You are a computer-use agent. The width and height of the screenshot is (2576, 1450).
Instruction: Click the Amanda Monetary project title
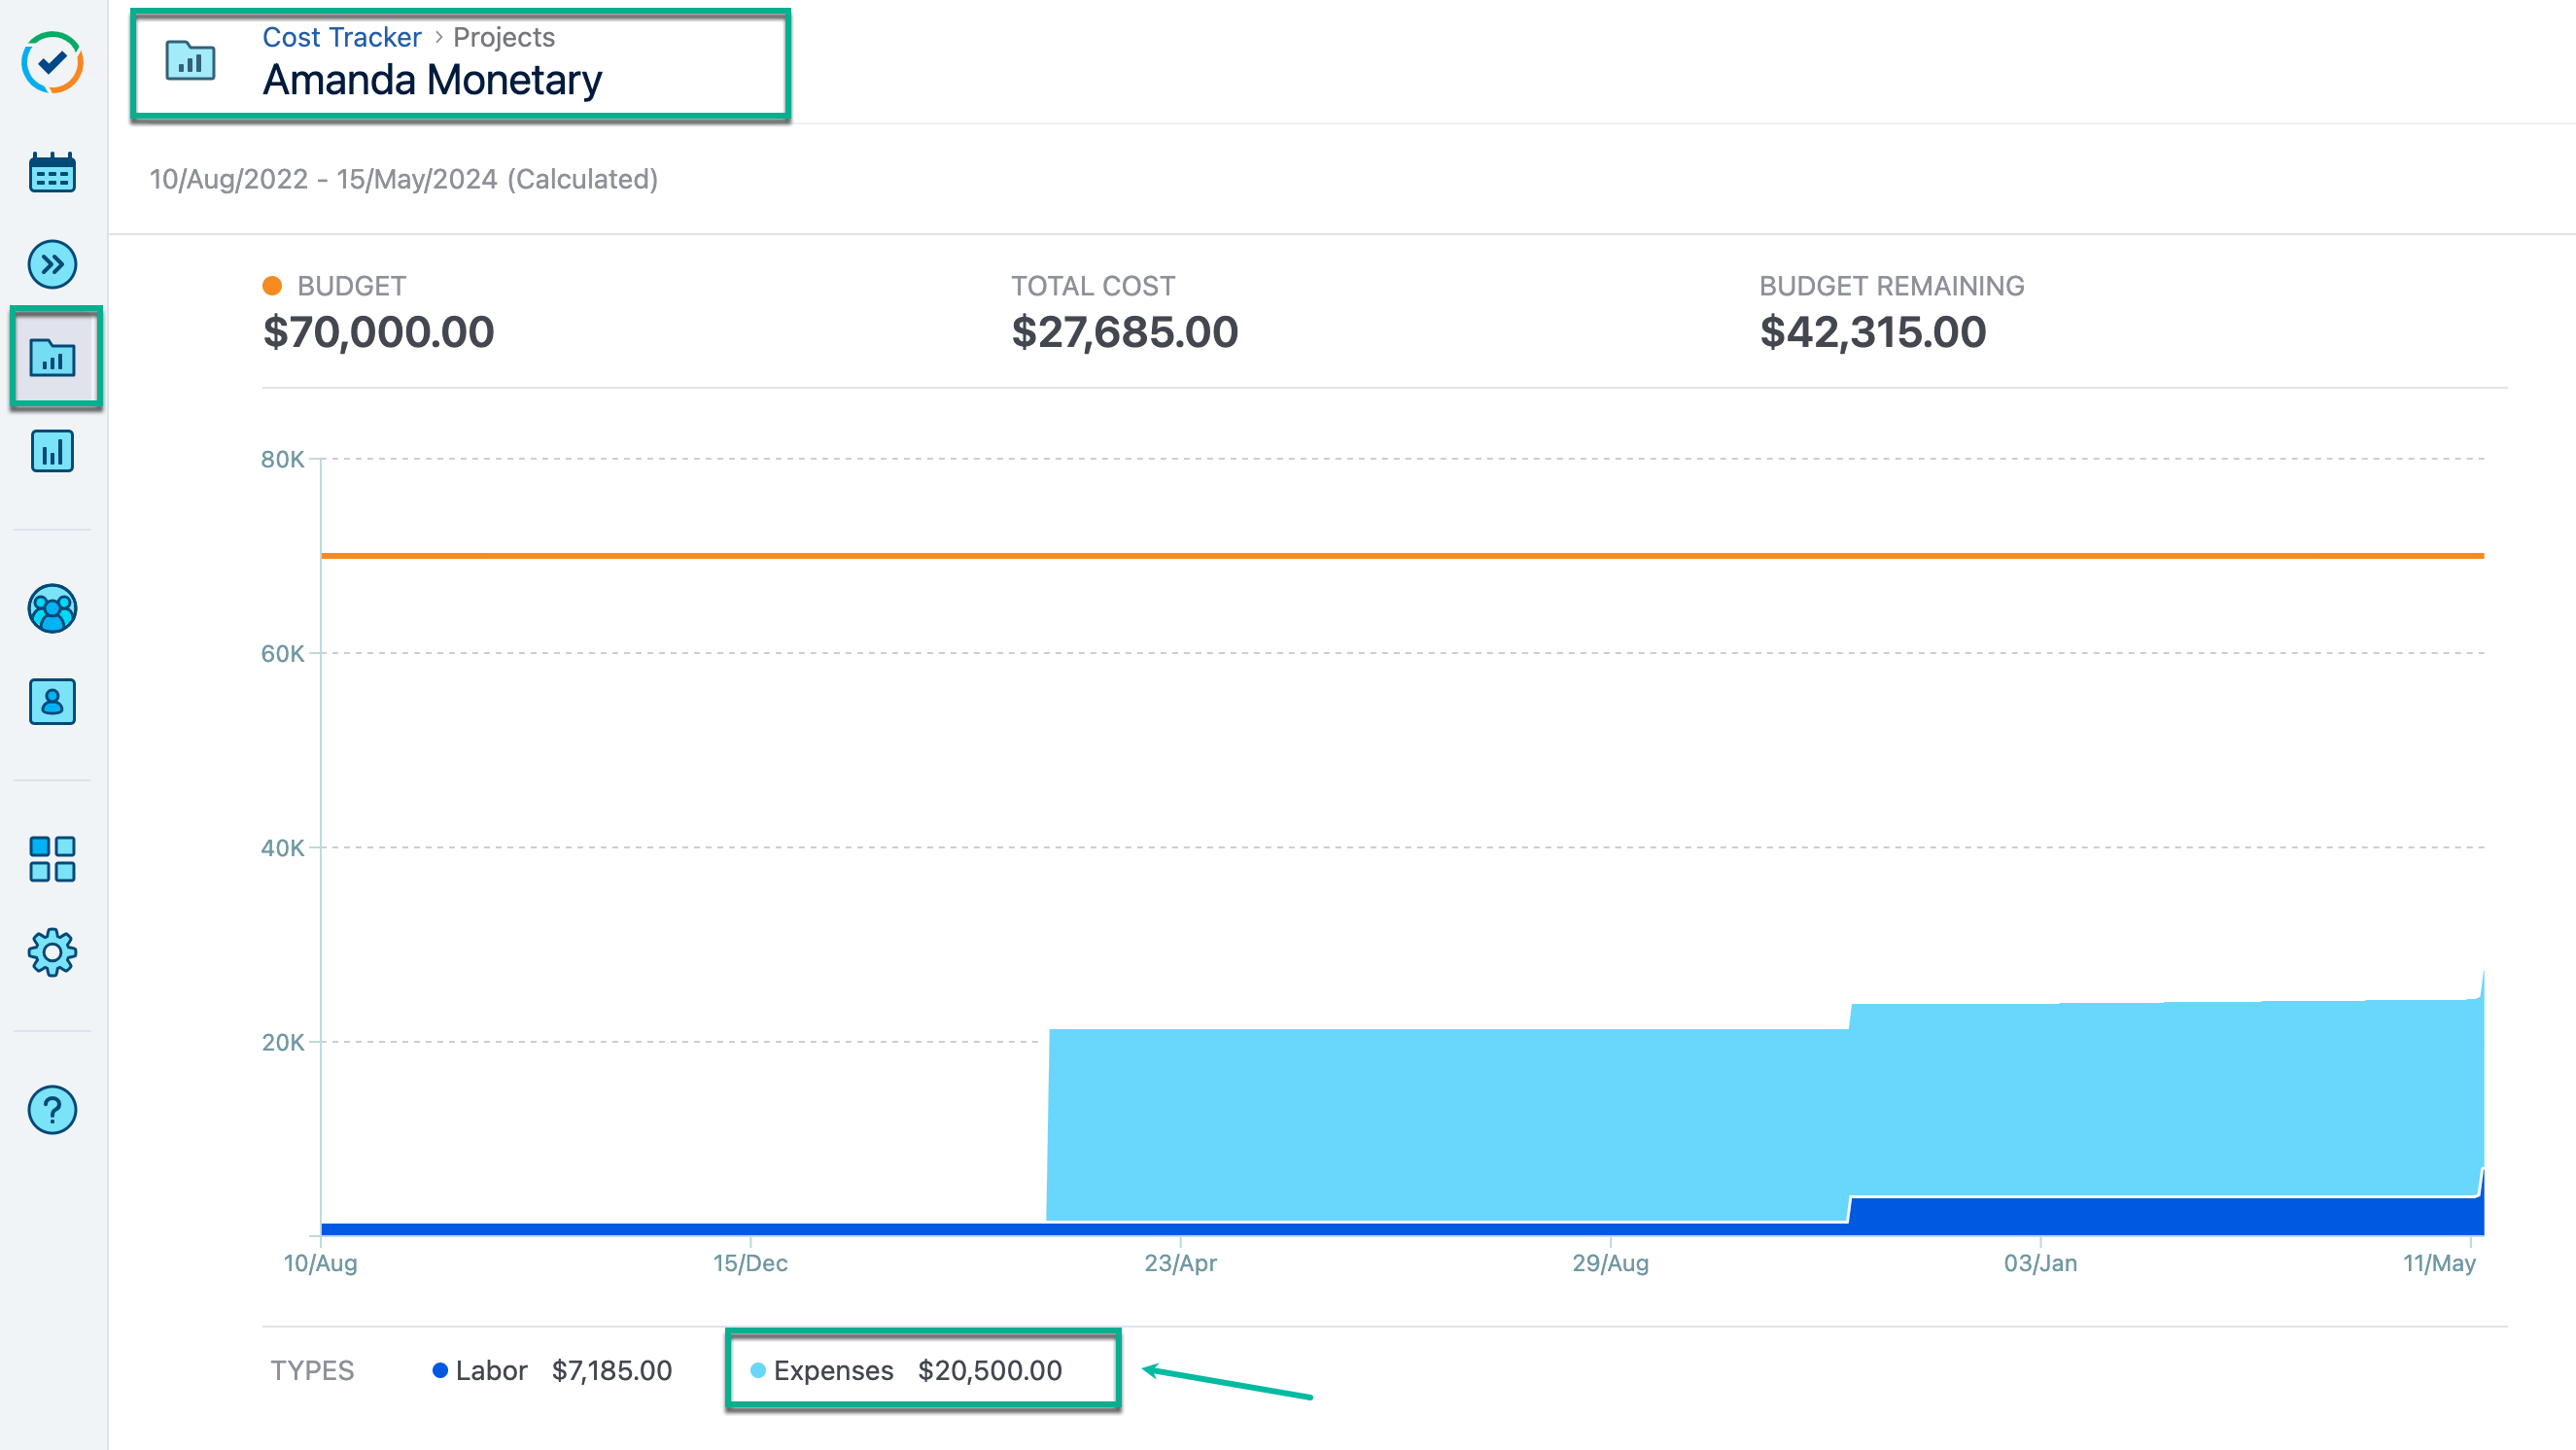pos(432,80)
